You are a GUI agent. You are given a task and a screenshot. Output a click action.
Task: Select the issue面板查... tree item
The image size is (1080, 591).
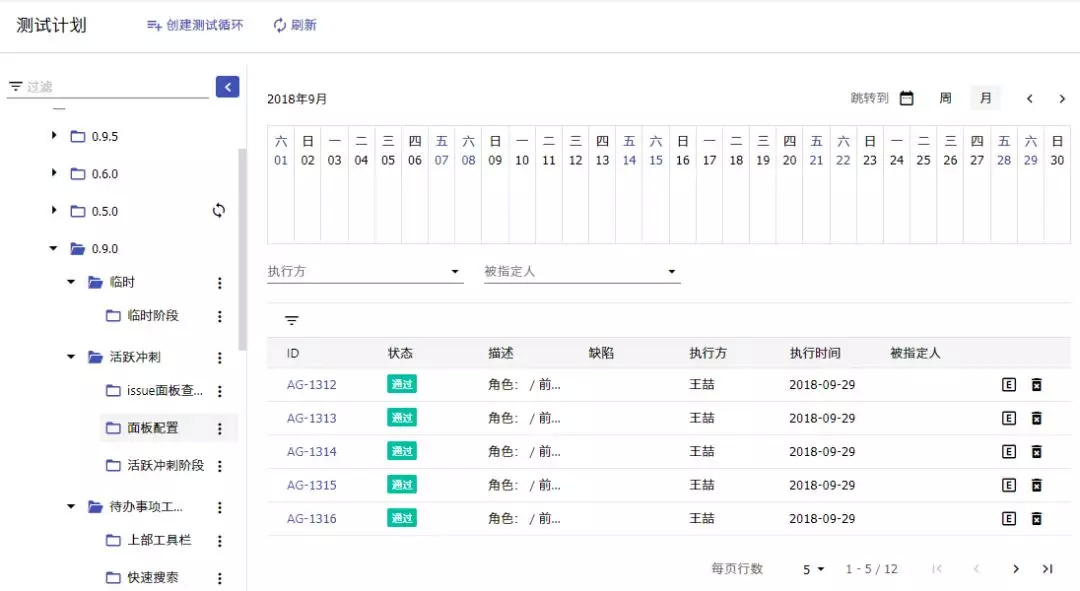coord(164,391)
